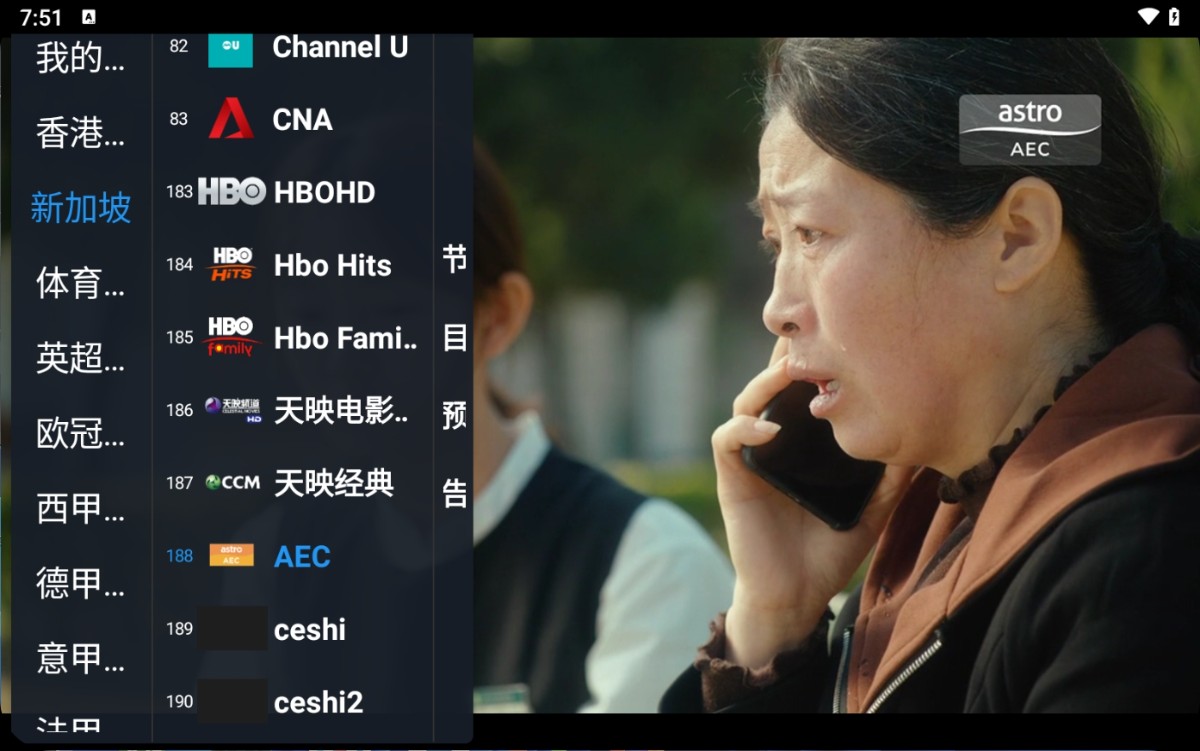Choose the HBO HD logo icon
This screenshot has height=751, width=1200.
point(232,192)
